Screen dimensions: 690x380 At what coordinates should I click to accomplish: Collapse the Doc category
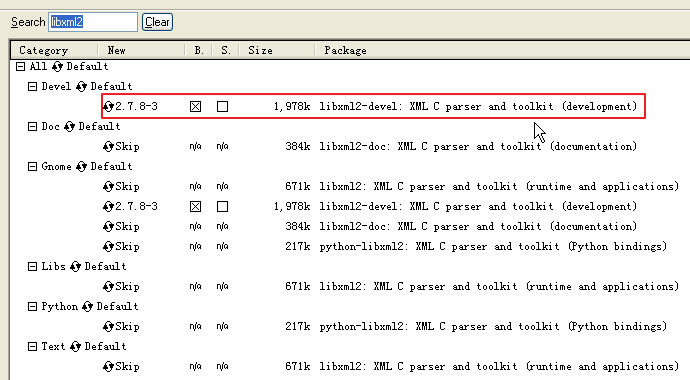click(x=32, y=126)
